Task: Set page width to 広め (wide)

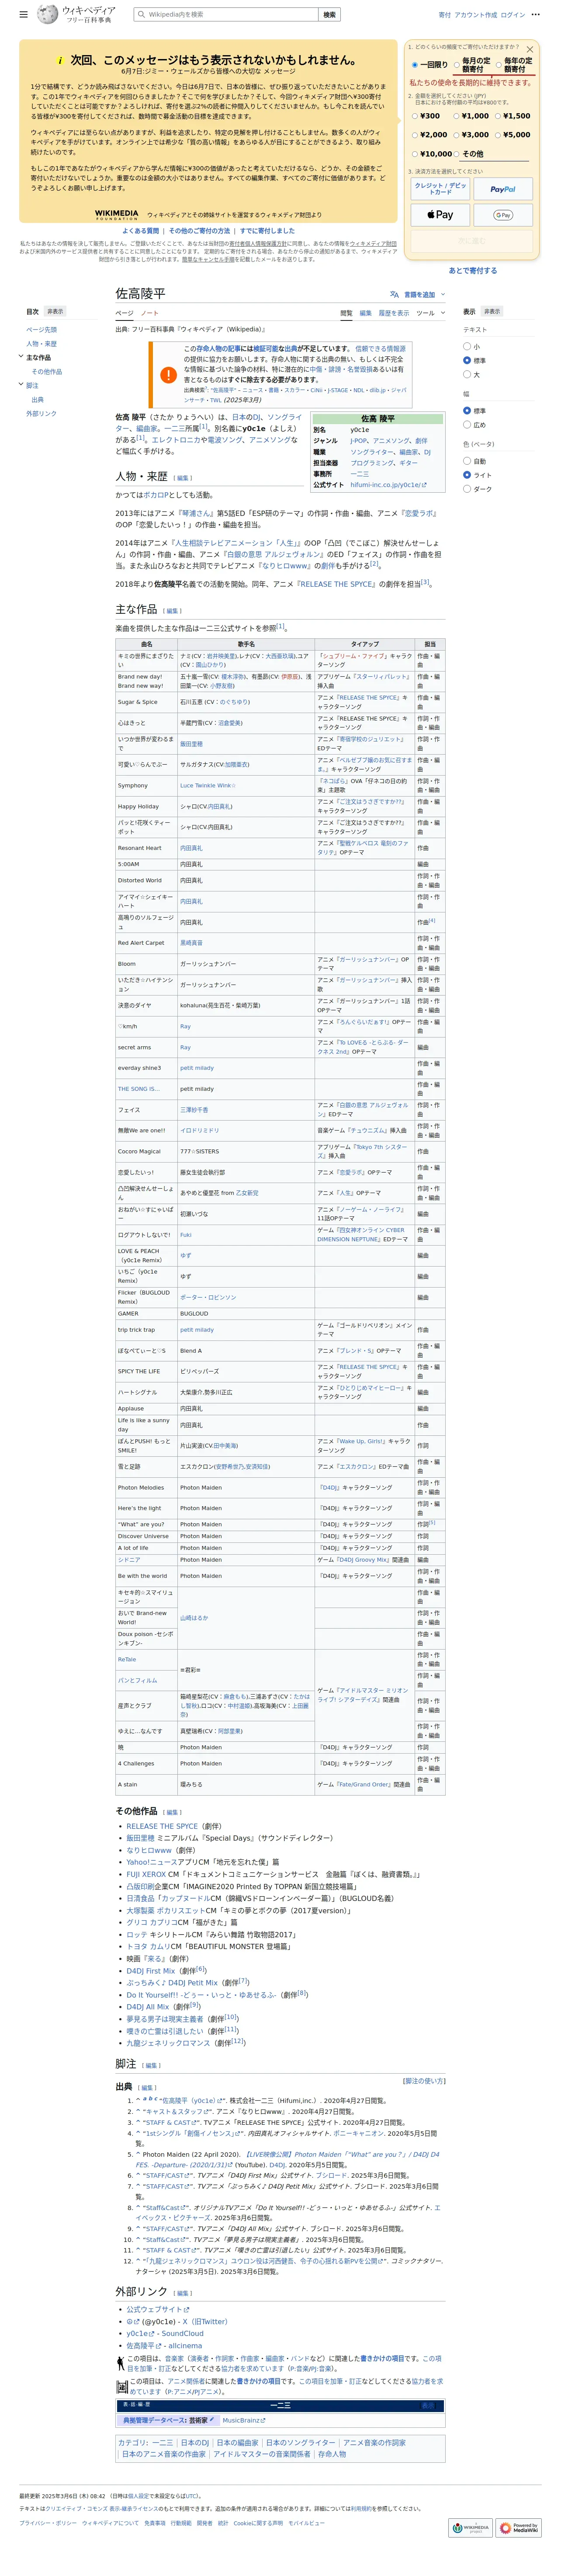Action: click(466, 424)
